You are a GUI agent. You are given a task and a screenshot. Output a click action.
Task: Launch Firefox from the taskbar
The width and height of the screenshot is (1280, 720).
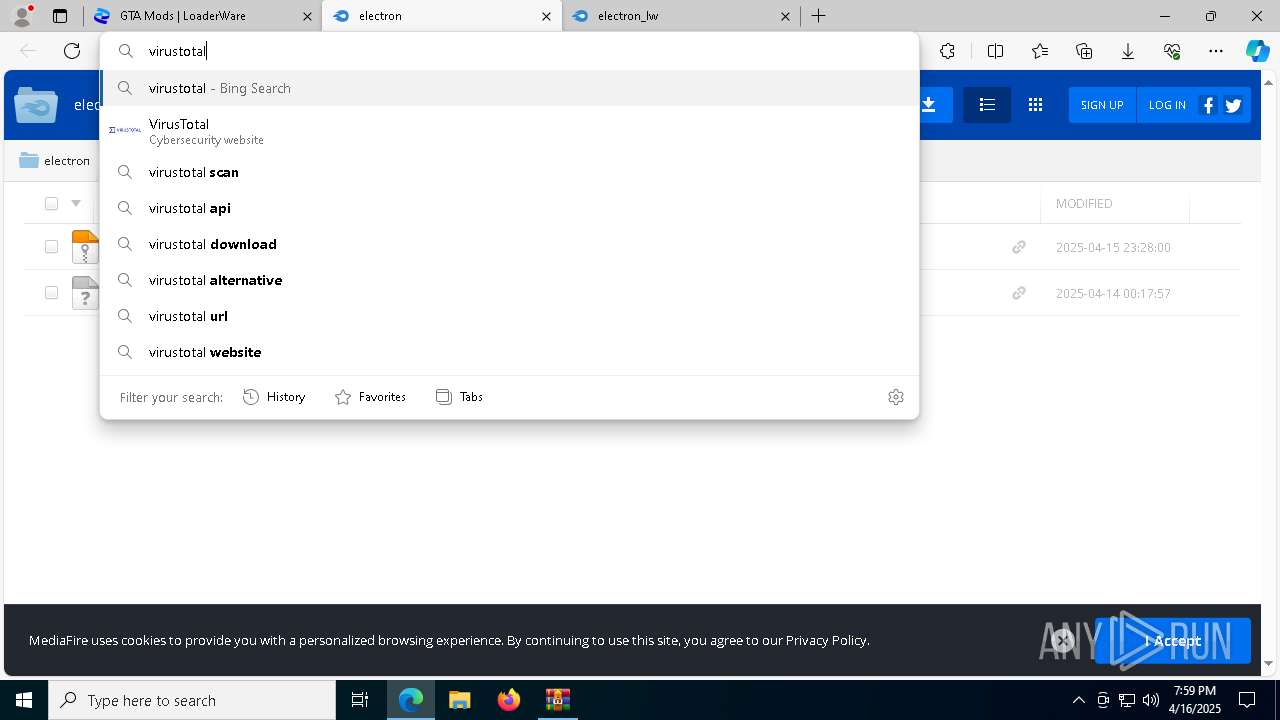[x=509, y=700]
